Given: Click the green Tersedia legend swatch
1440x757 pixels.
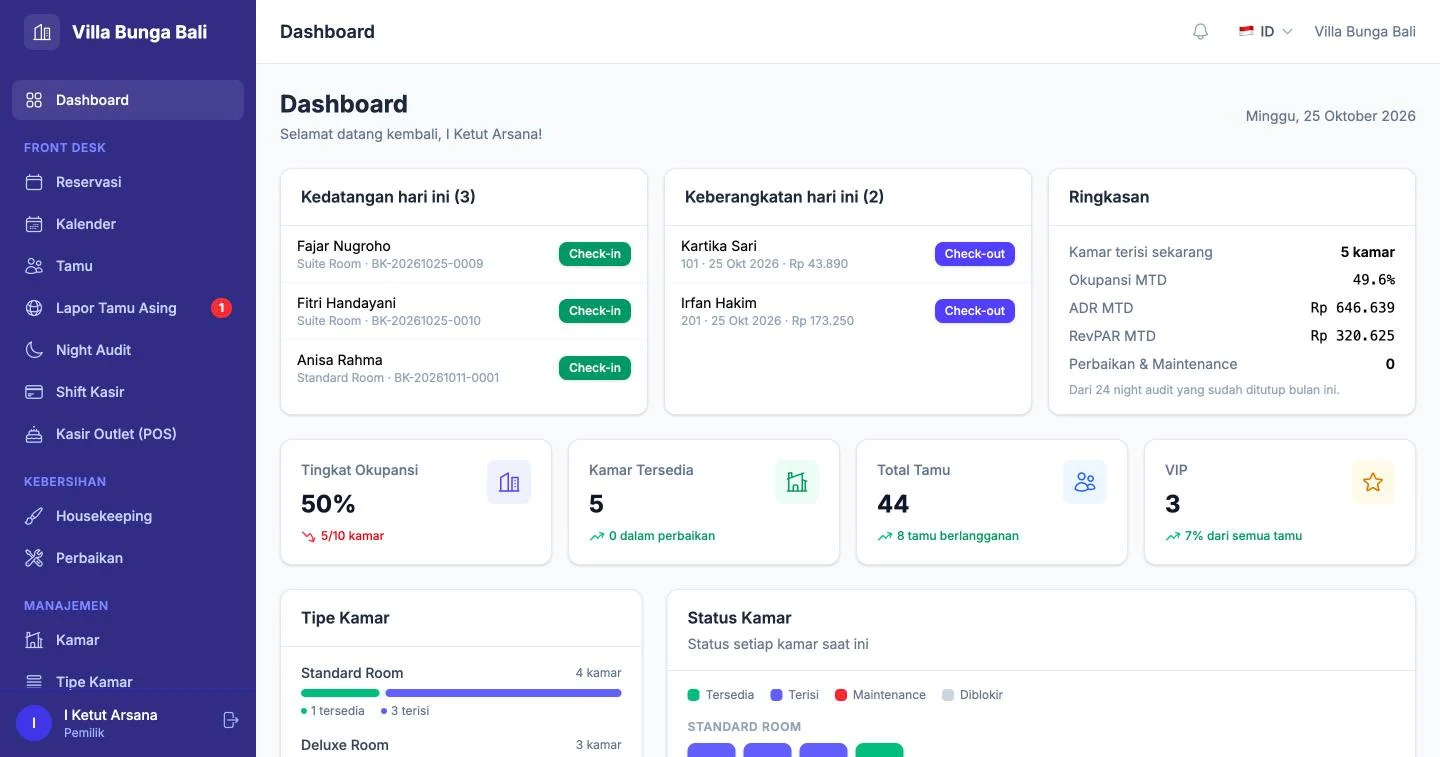Looking at the screenshot, I should [x=693, y=695].
